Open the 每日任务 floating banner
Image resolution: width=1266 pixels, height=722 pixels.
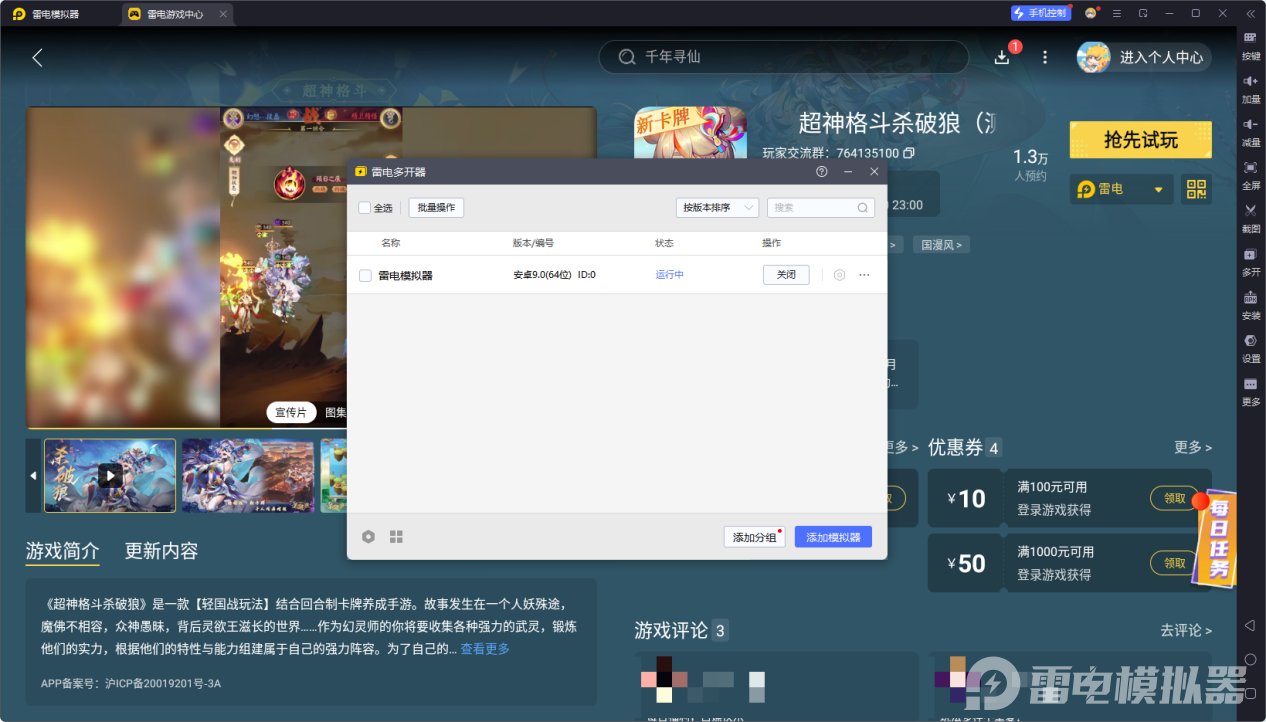coord(1216,537)
